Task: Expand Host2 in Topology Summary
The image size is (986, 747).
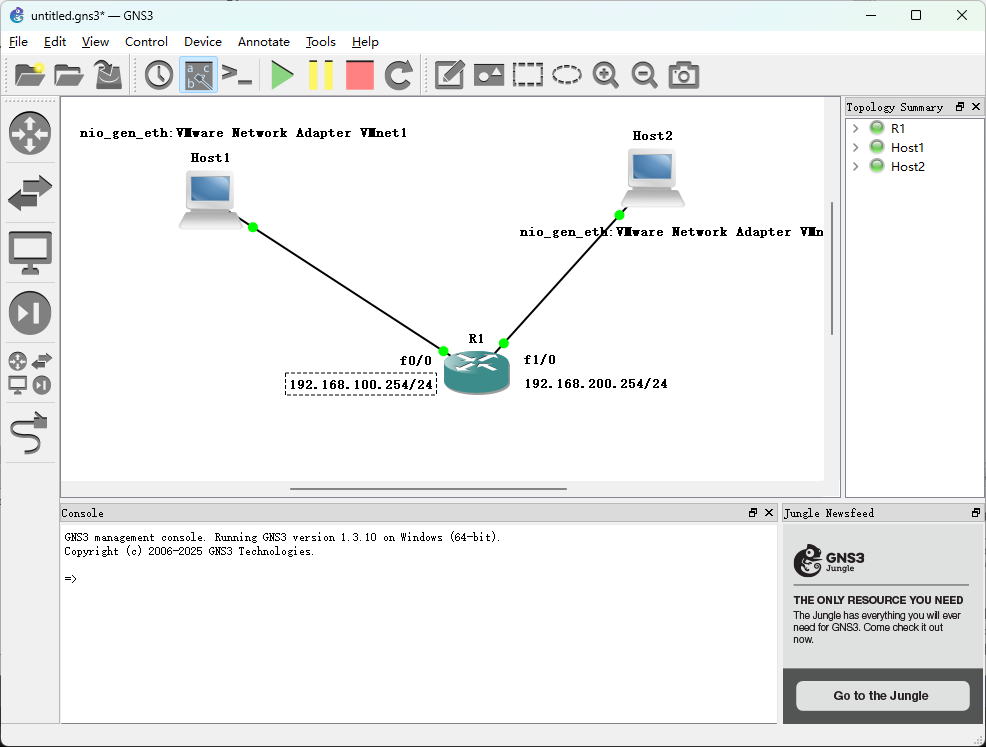Action: 855,166
